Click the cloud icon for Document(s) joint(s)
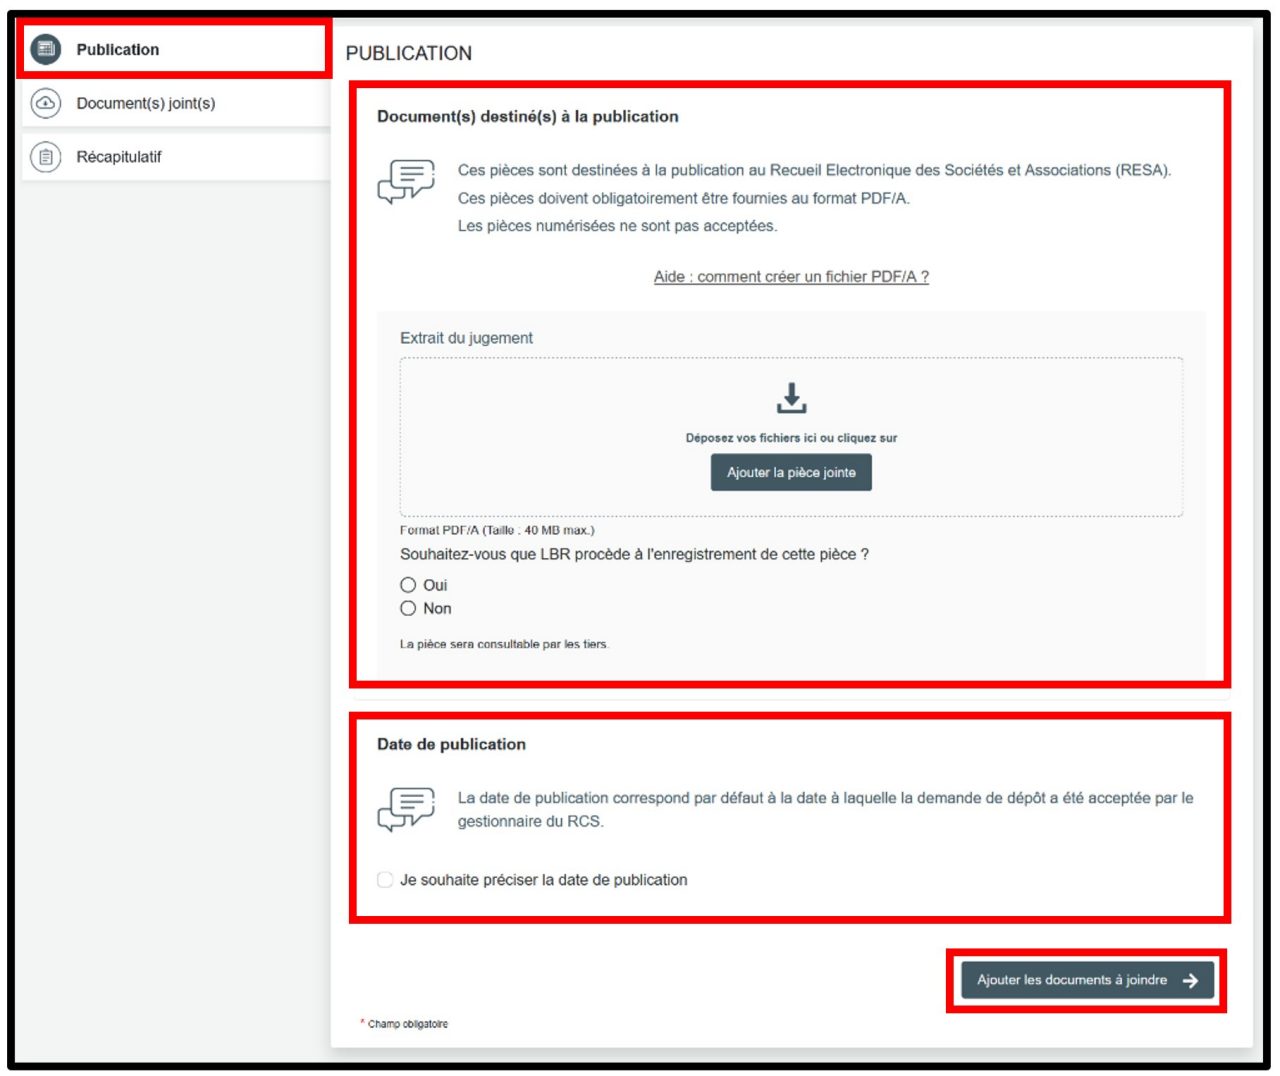The height and width of the screenshot is (1076, 1280). coord(46,103)
